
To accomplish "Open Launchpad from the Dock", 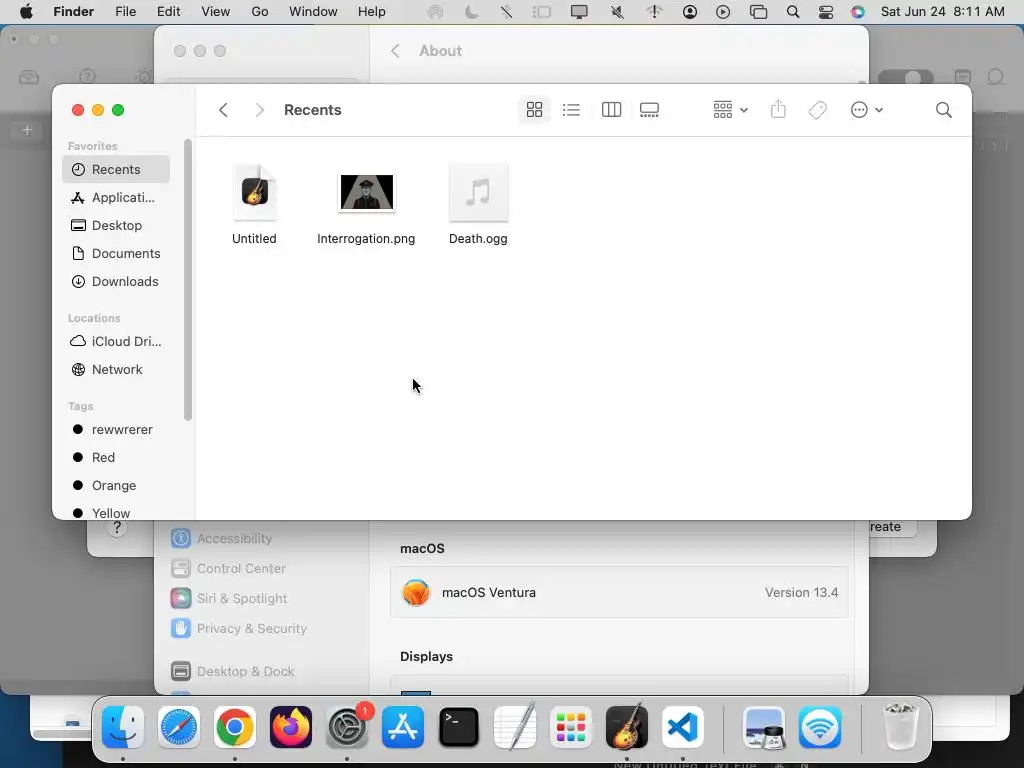I will click(x=571, y=727).
